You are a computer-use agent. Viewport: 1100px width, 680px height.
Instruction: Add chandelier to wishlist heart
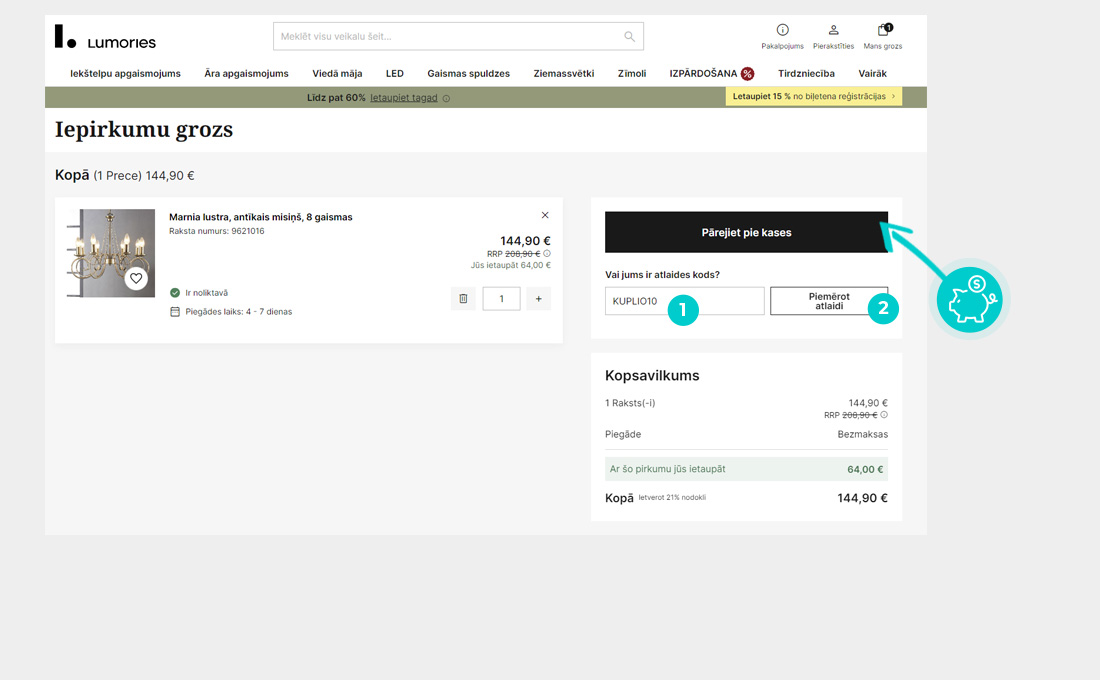[137, 279]
